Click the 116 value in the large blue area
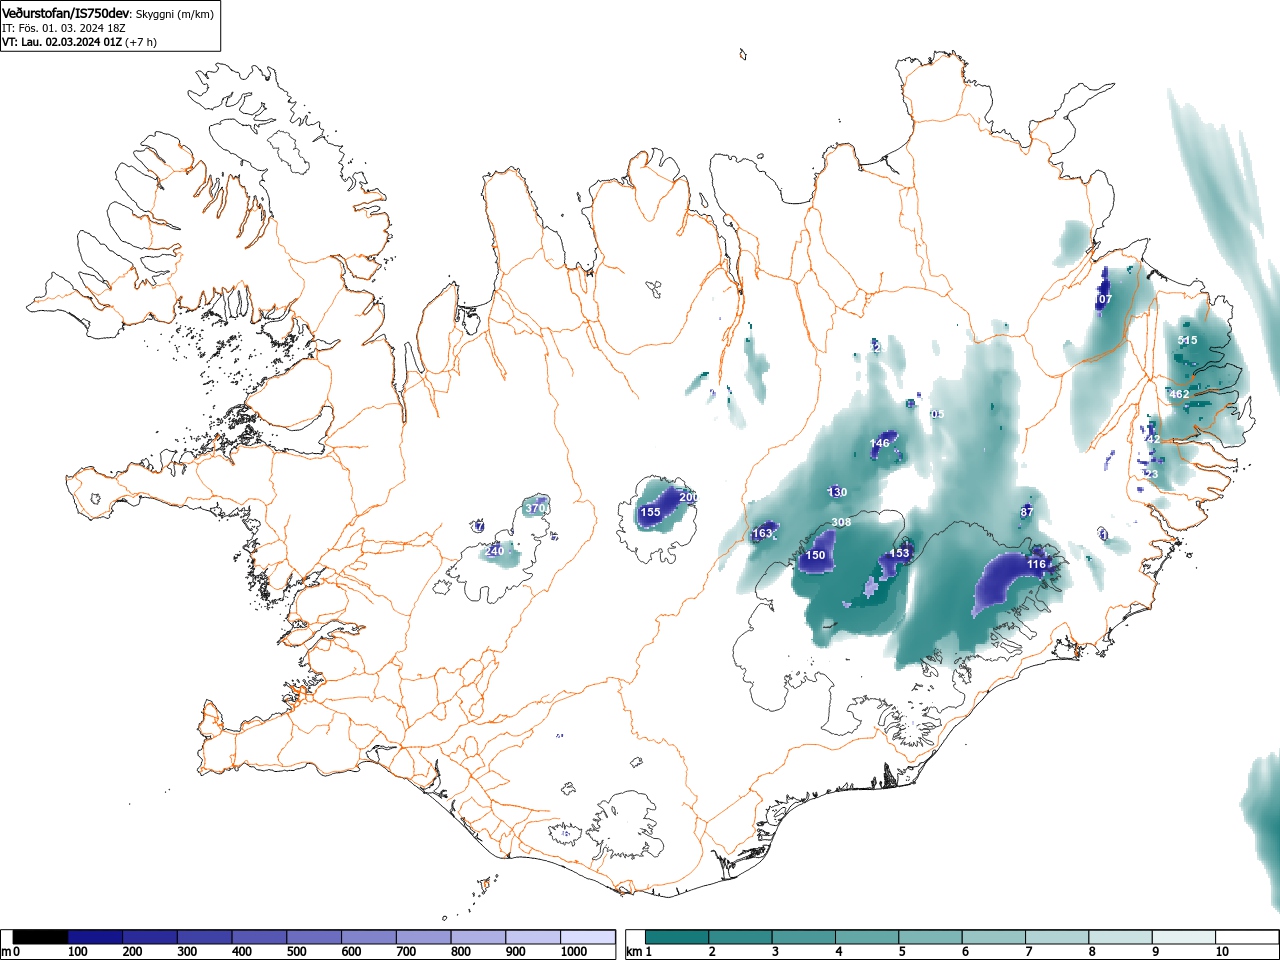Image resolution: width=1280 pixels, height=960 pixels. click(1036, 564)
